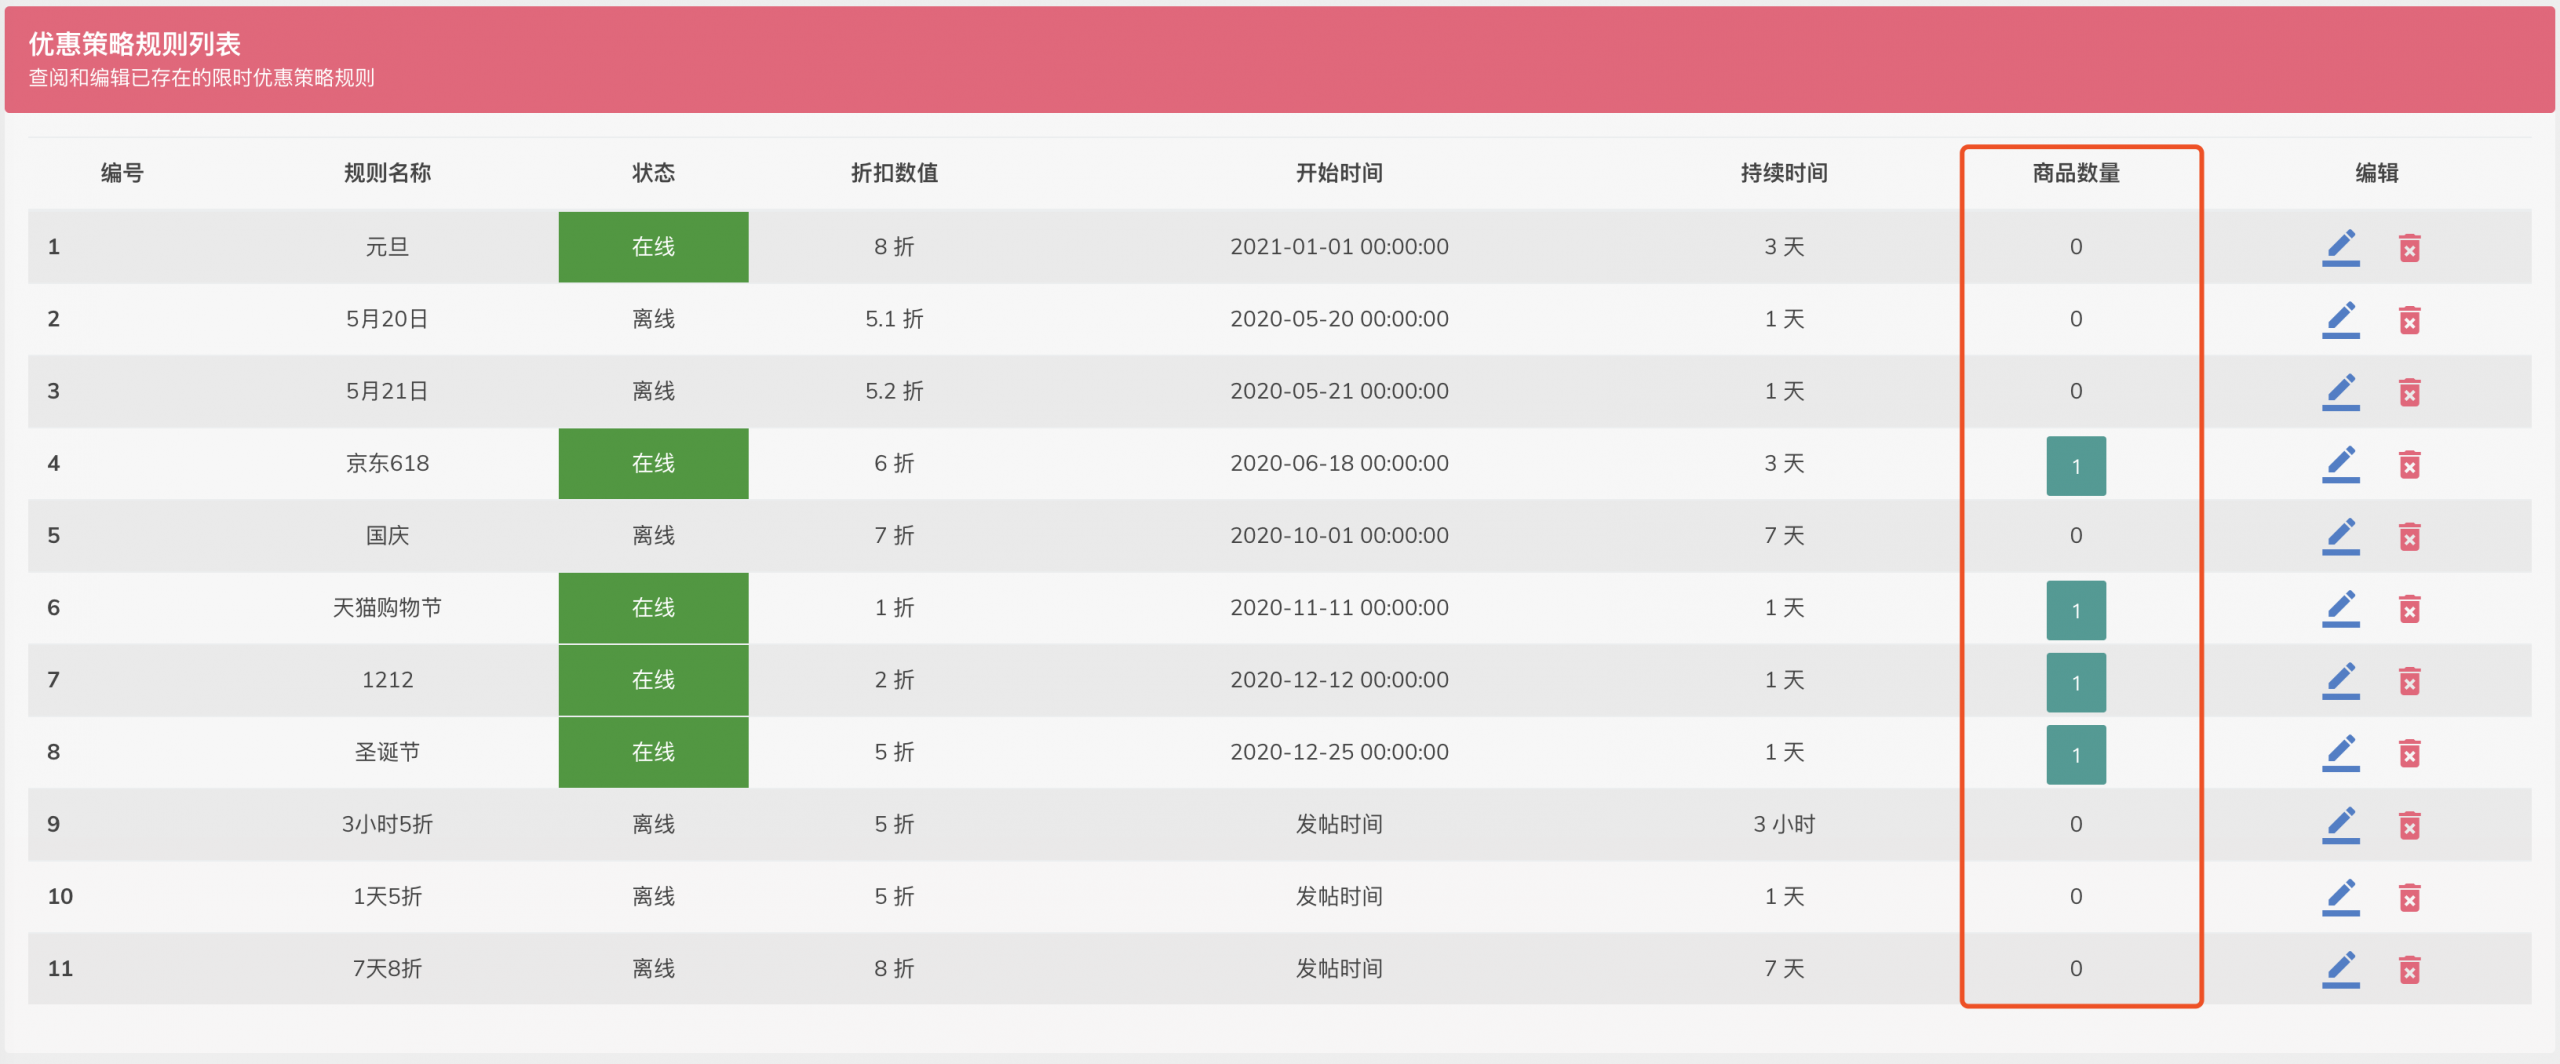Edit the 国庆 rule
This screenshot has height=1064, width=2560.
click(2340, 536)
